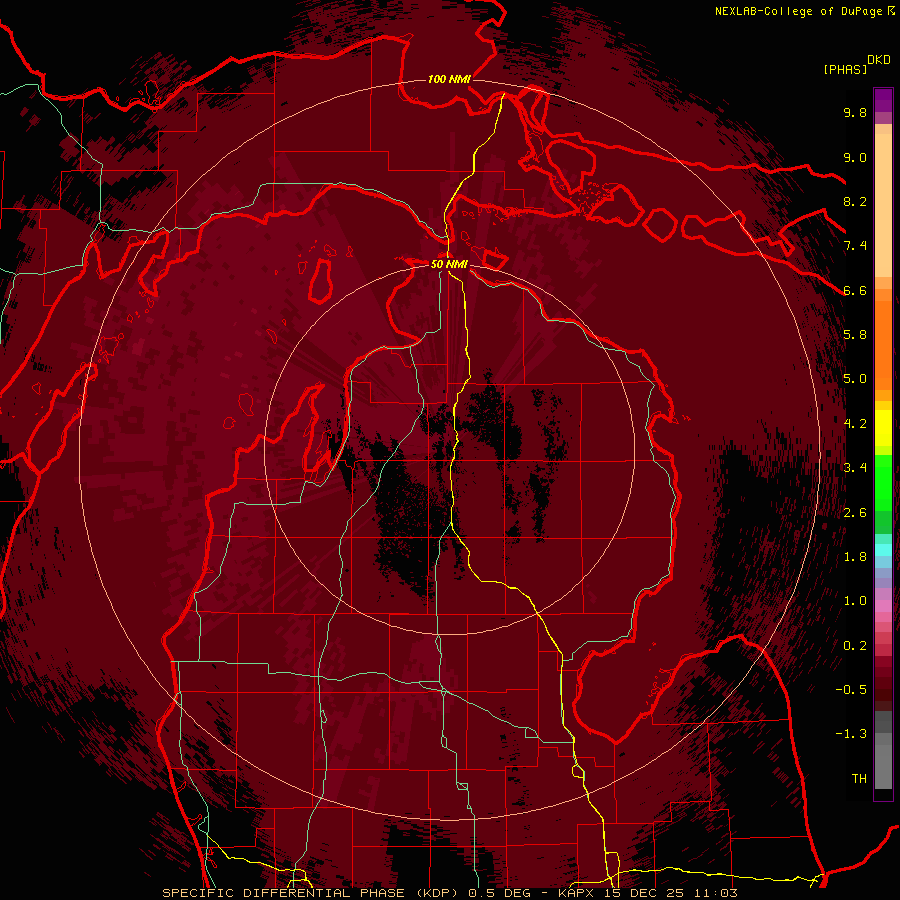This screenshot has height=900, width=900.
Task: Click the cyan color band in legend
Action: pos(883,550)
